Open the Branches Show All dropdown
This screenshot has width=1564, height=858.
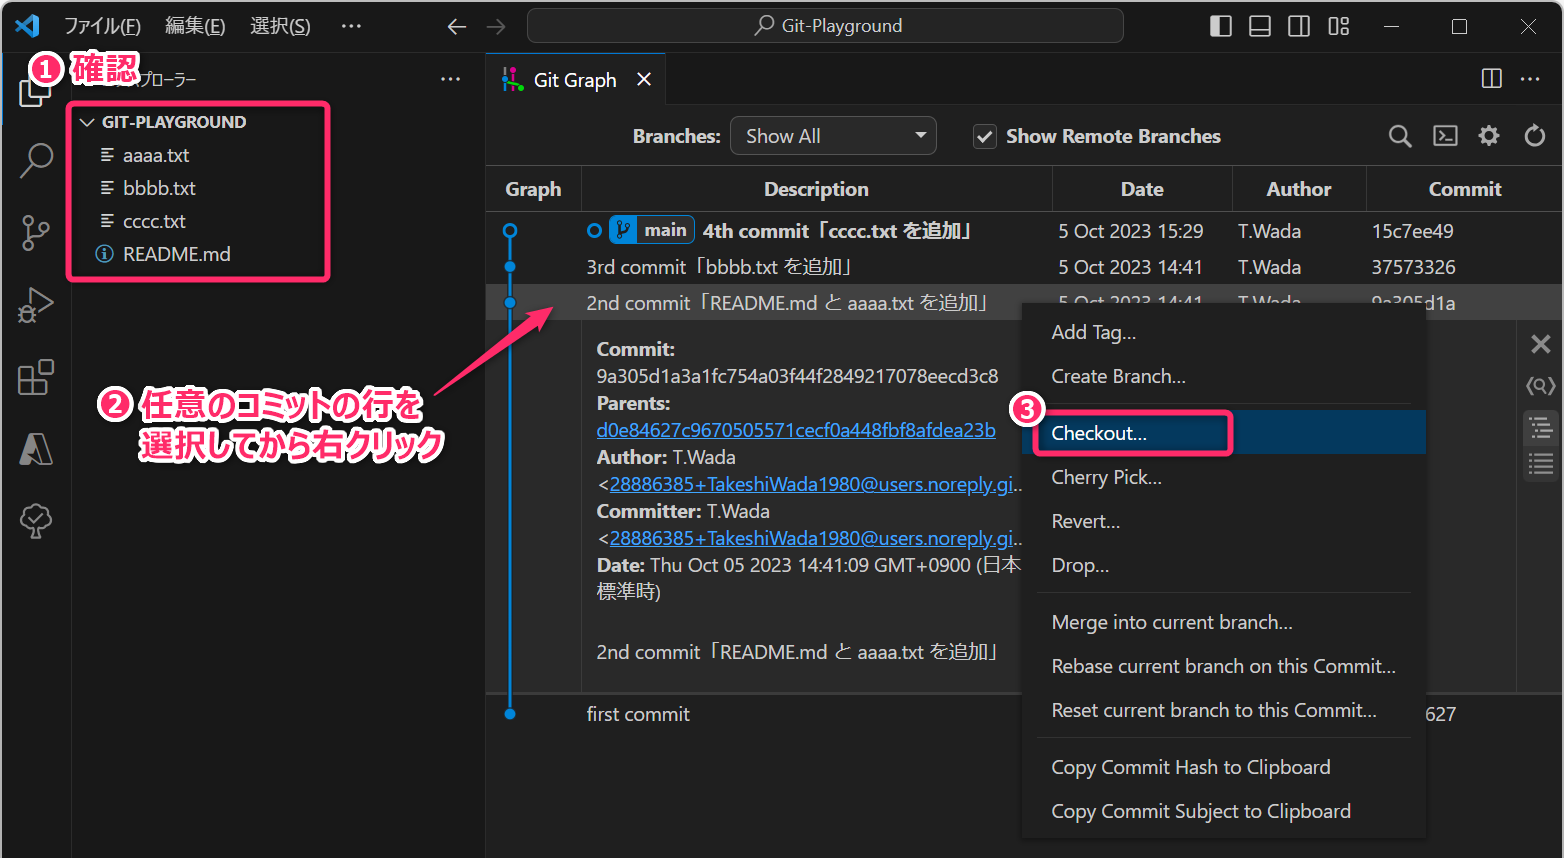tap(833, 136)
